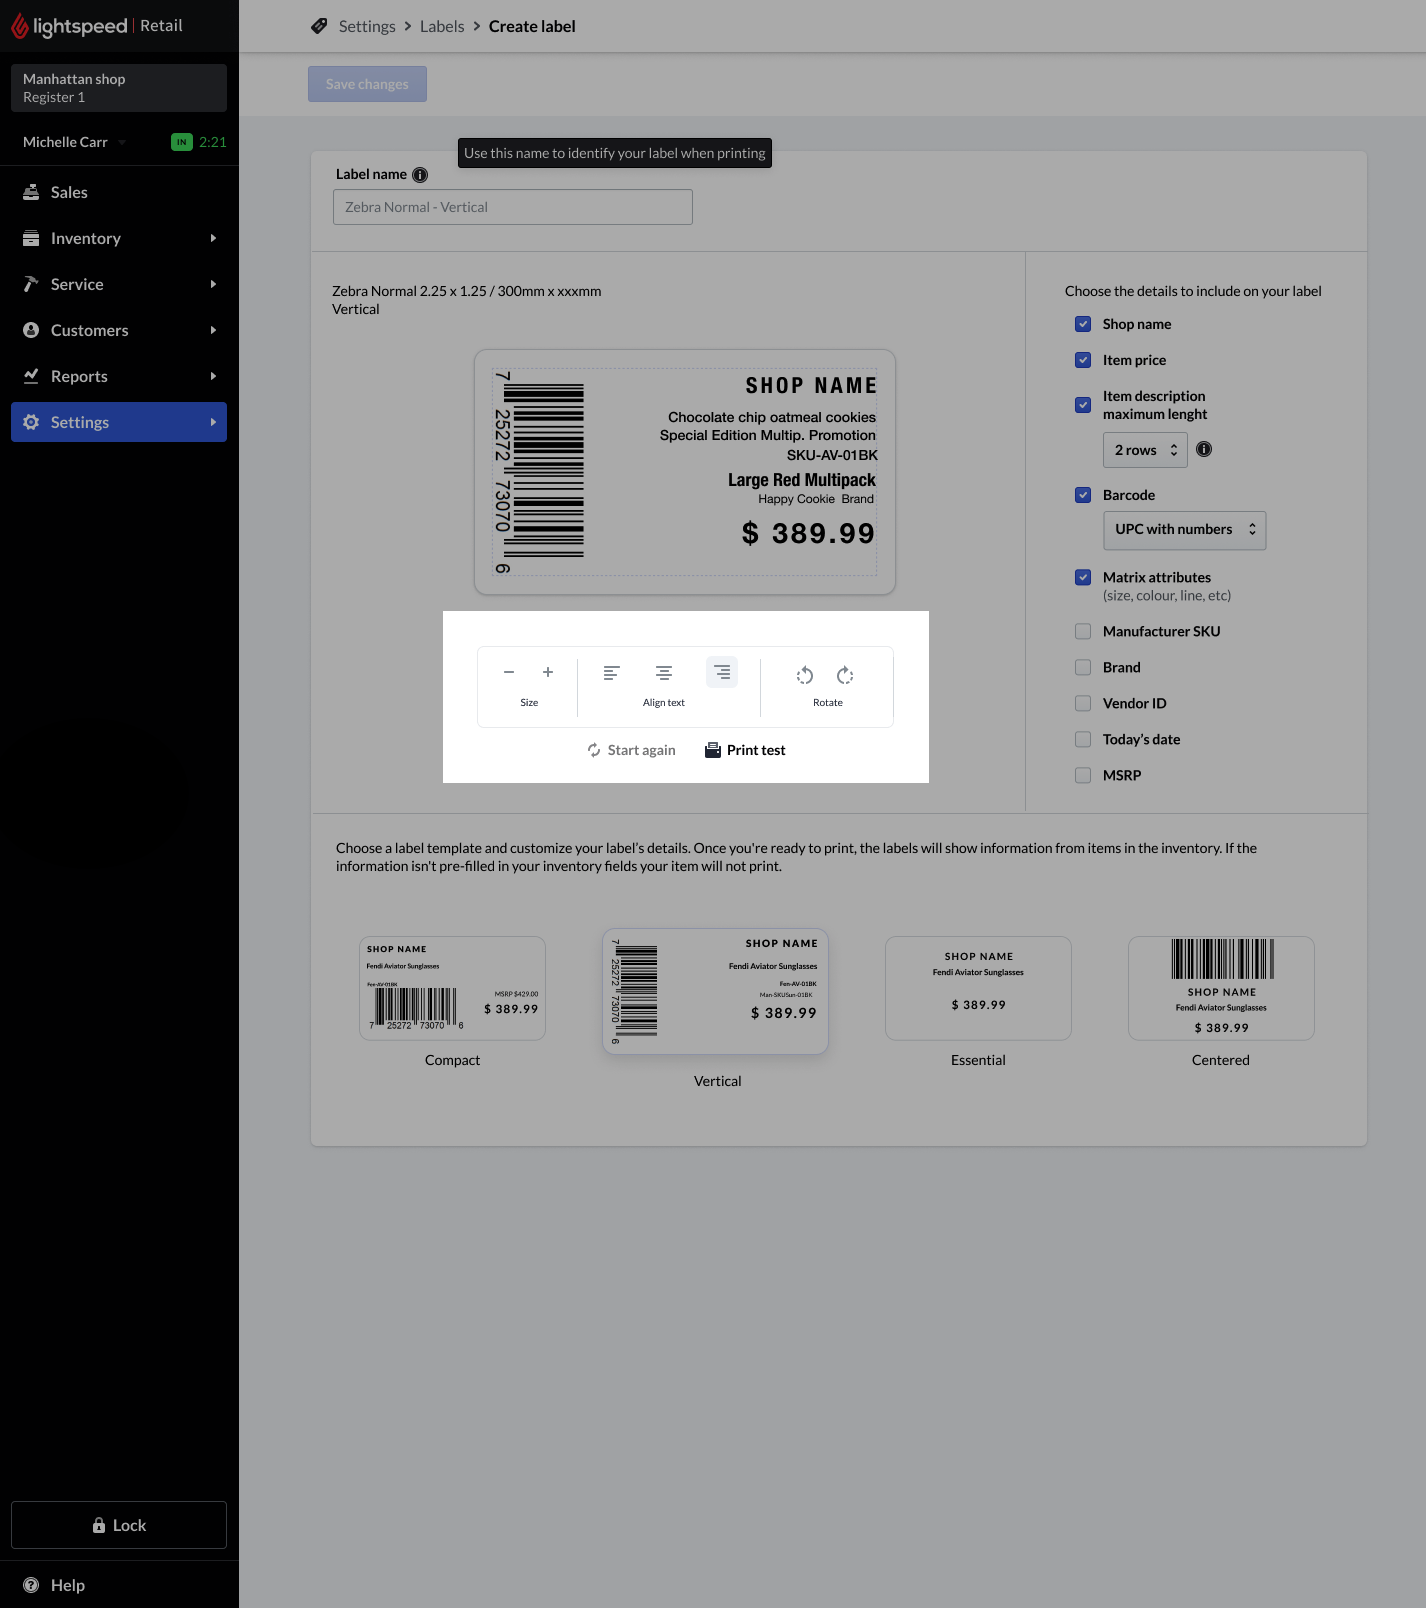Click the Sales register icon
1426x1608 pixels.
31,192
